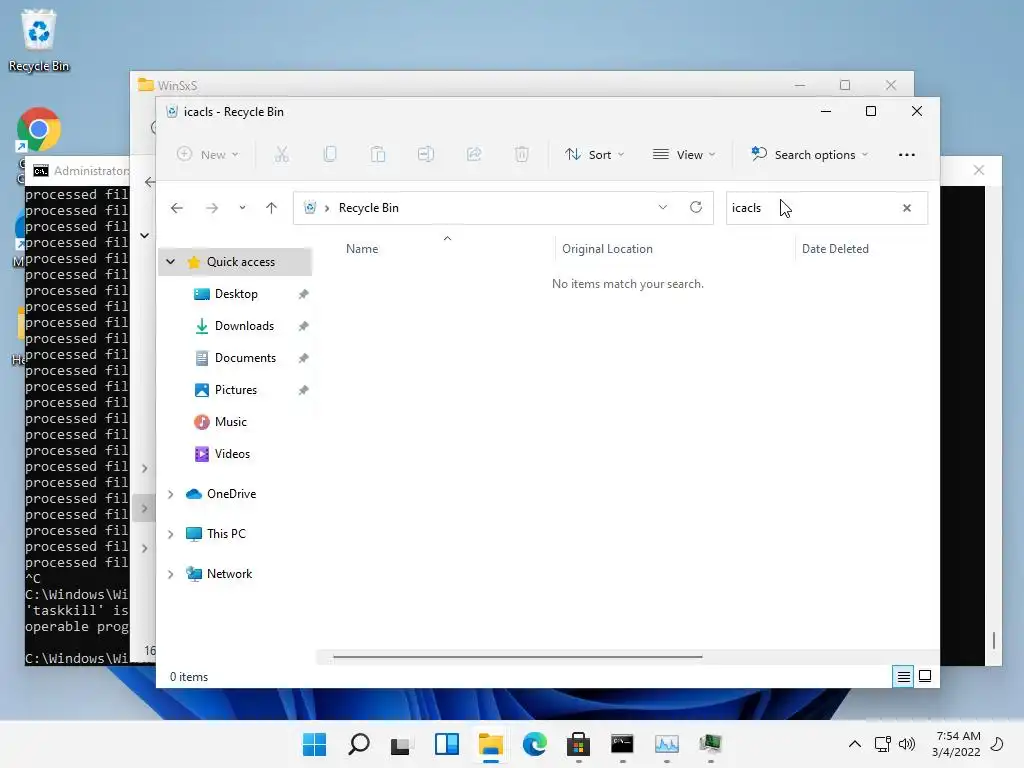
Task: Open the See more ellipsis menu
Action: coord(906,155)
